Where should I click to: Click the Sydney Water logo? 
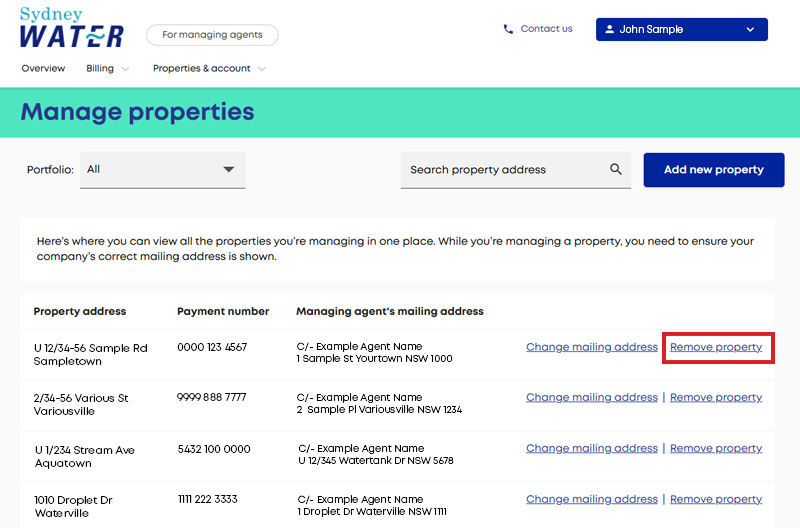point(71,28)
